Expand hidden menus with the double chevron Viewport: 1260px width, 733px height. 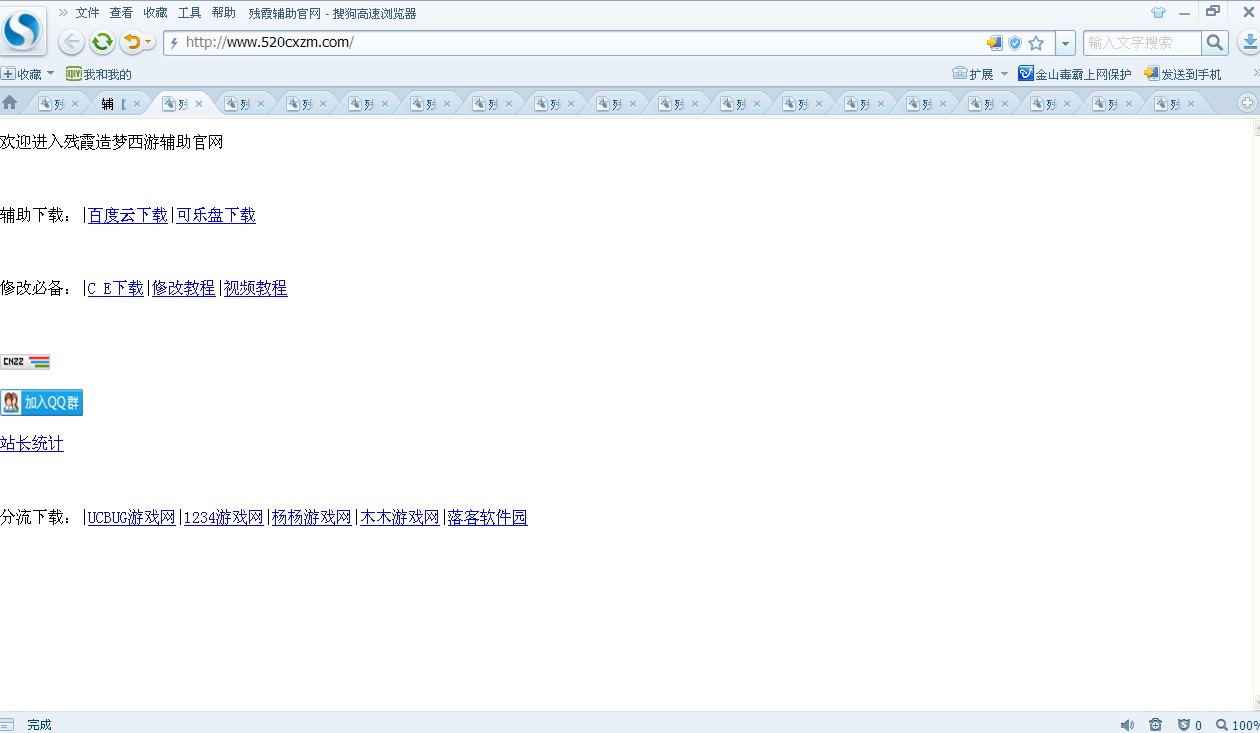(x=63, y=12)
